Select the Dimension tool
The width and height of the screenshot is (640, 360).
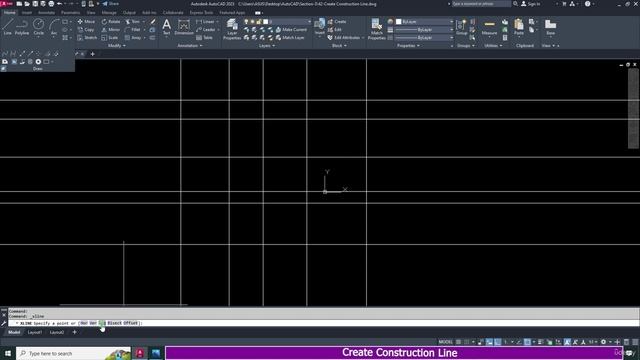(184, 27)
